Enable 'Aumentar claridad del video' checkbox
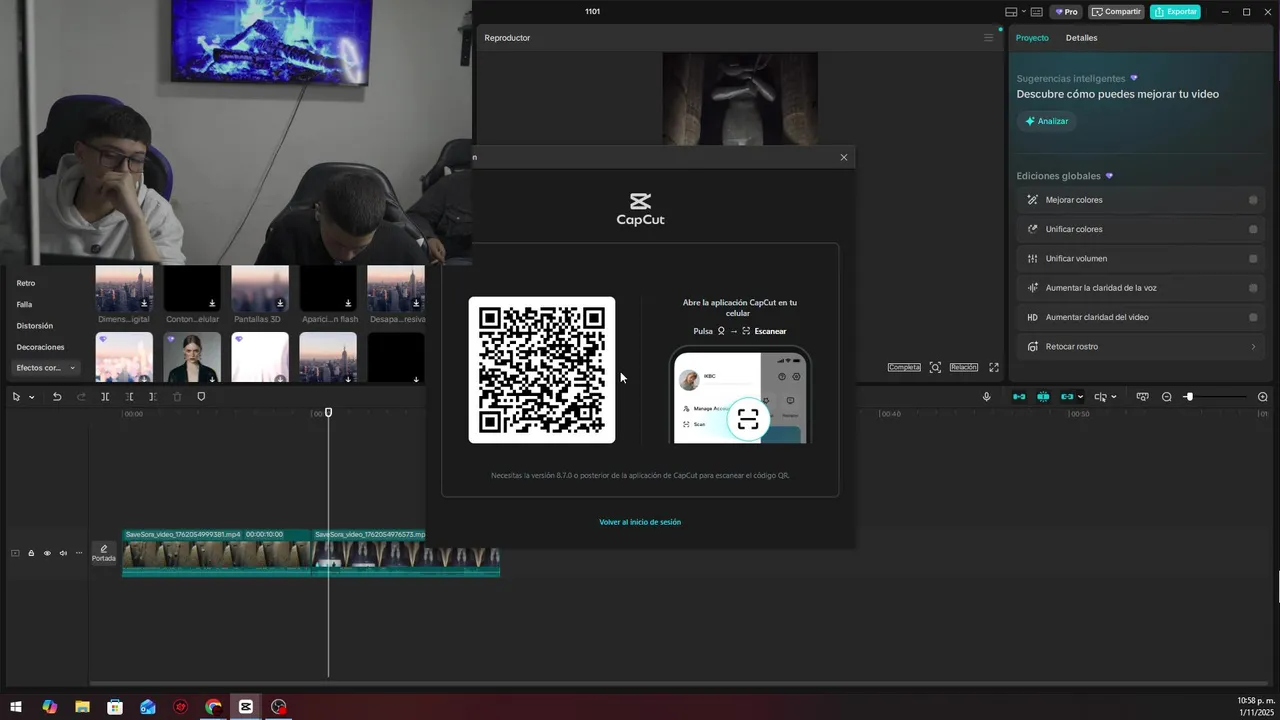The height and width of the screenshot is (720, 1280). click(x=1253, y=317)
